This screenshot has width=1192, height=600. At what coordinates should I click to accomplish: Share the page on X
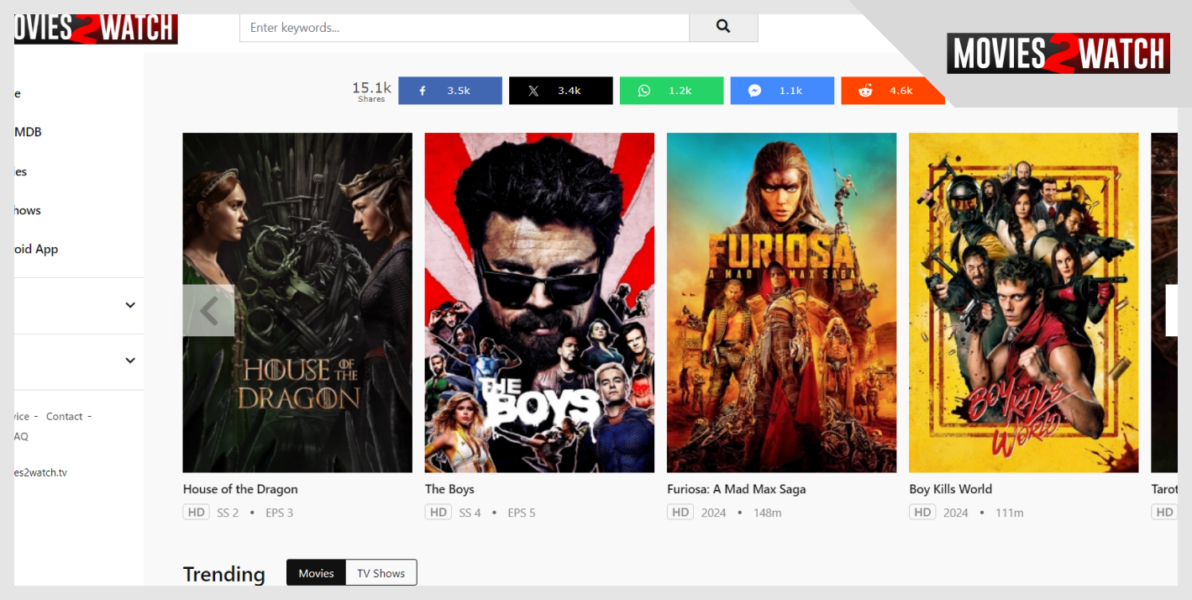point(560,90)
